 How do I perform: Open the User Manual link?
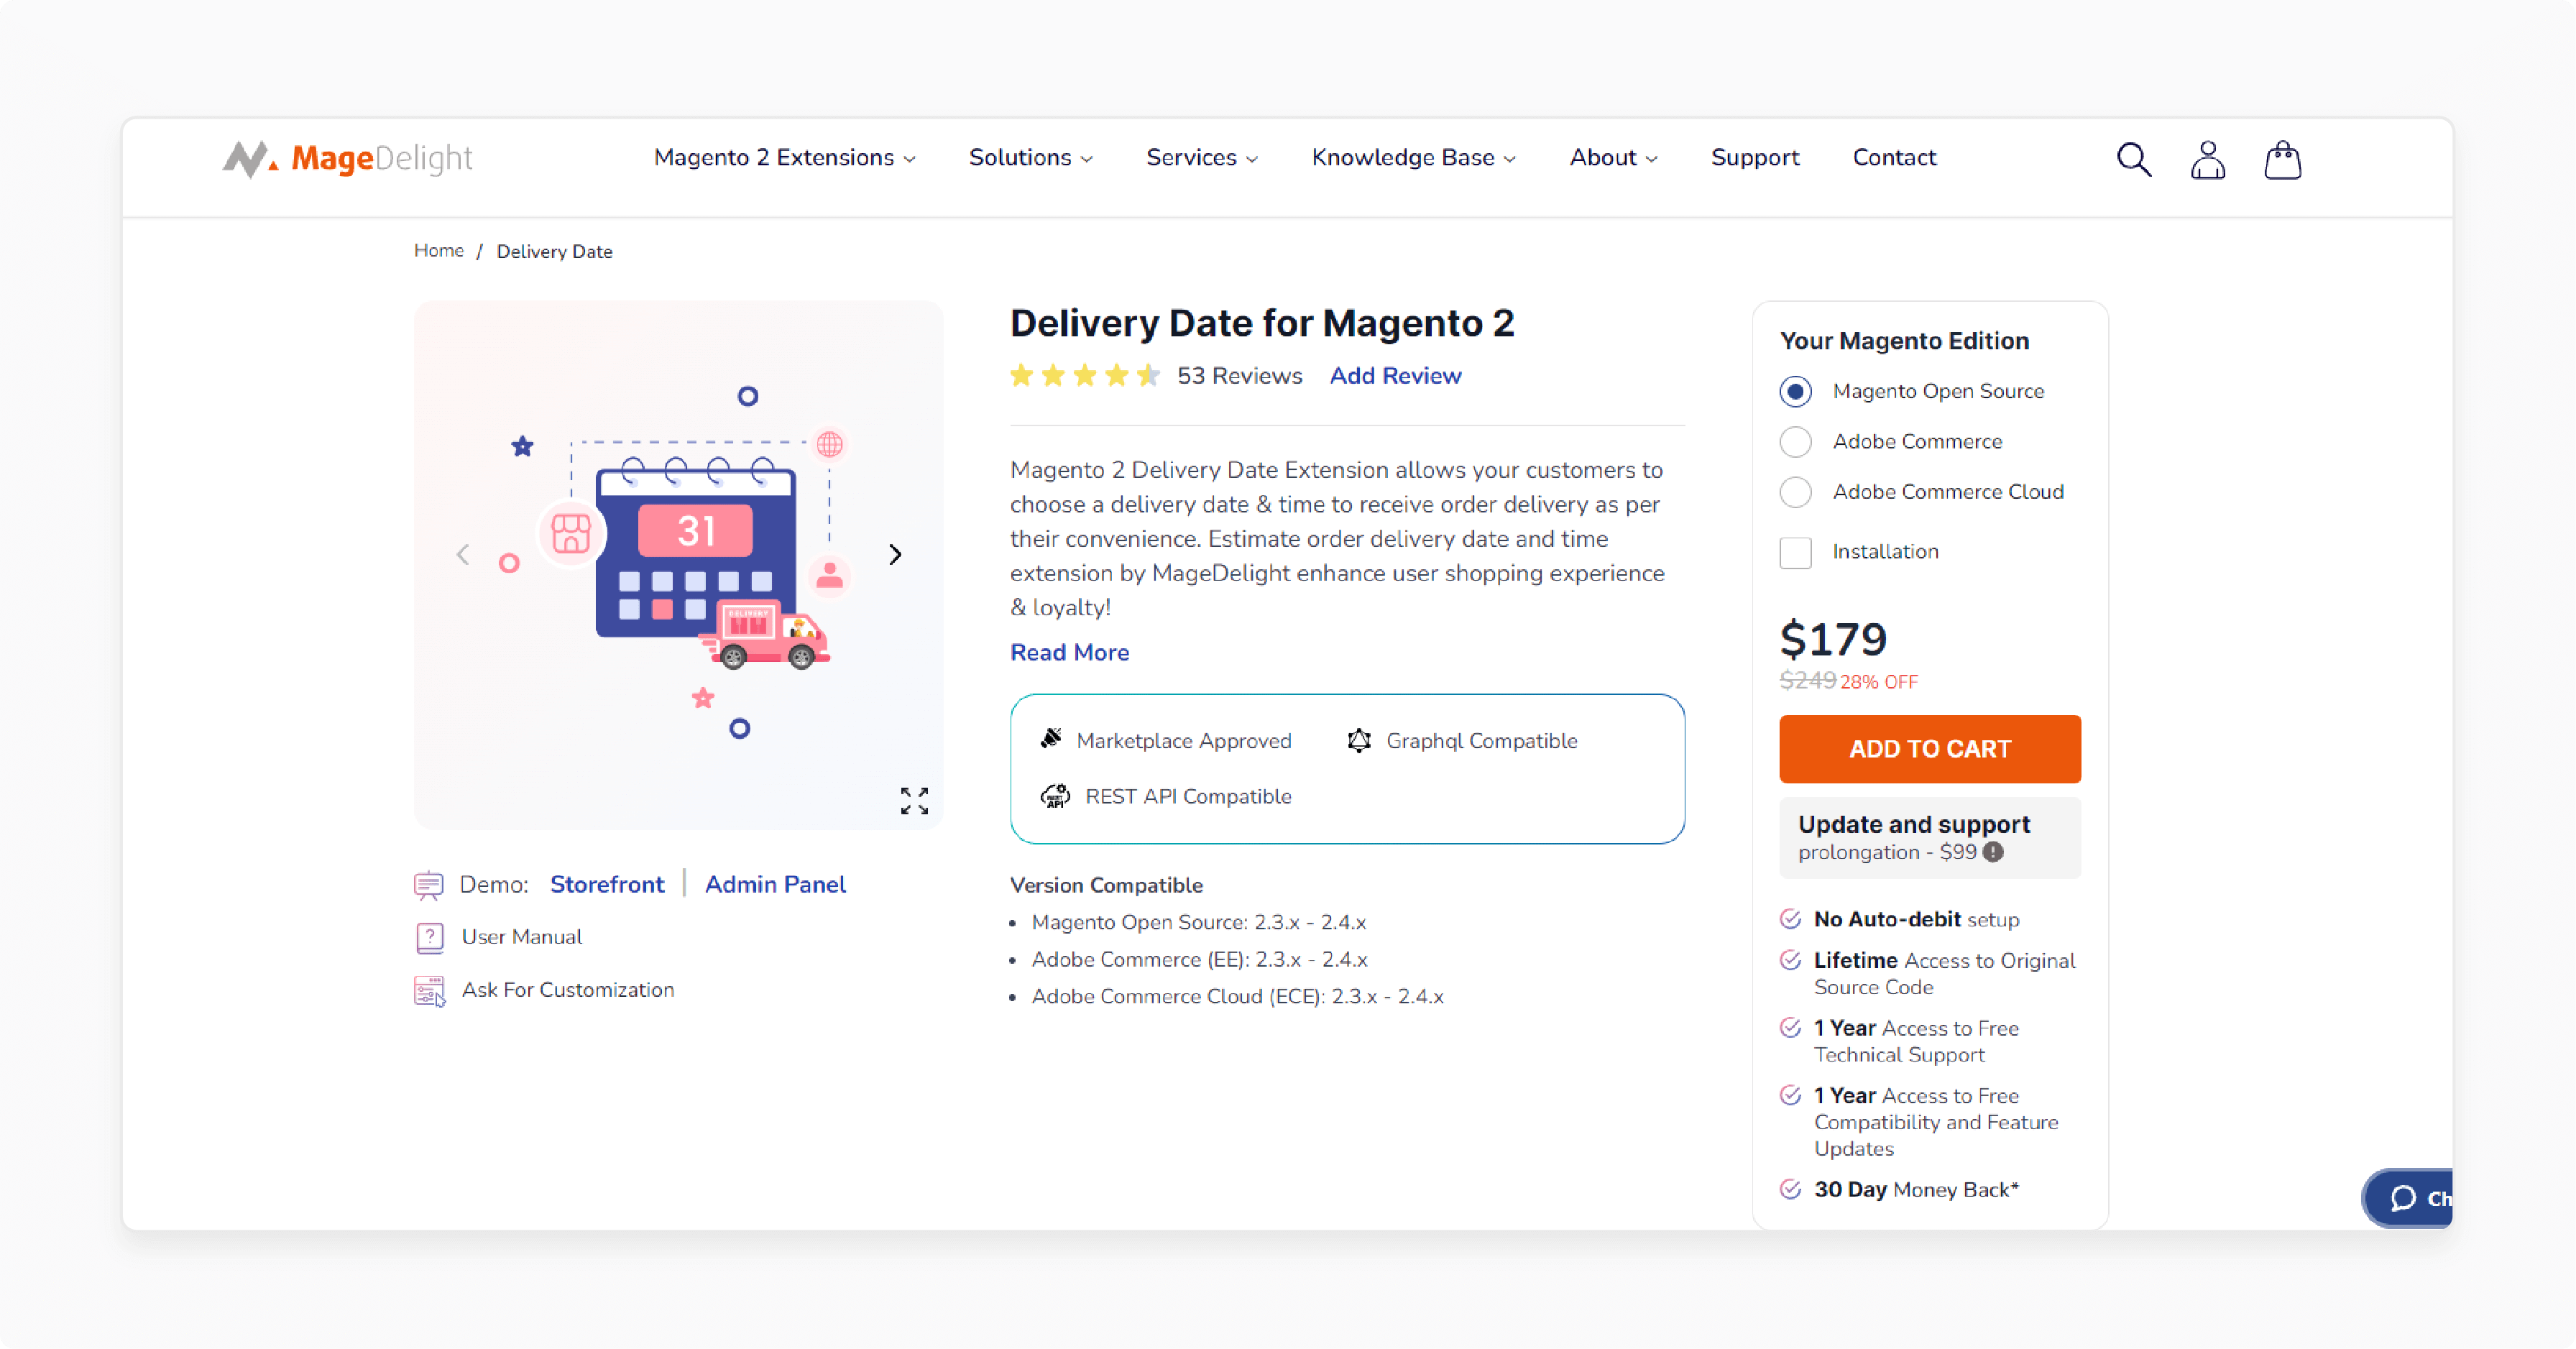(521, 937)
